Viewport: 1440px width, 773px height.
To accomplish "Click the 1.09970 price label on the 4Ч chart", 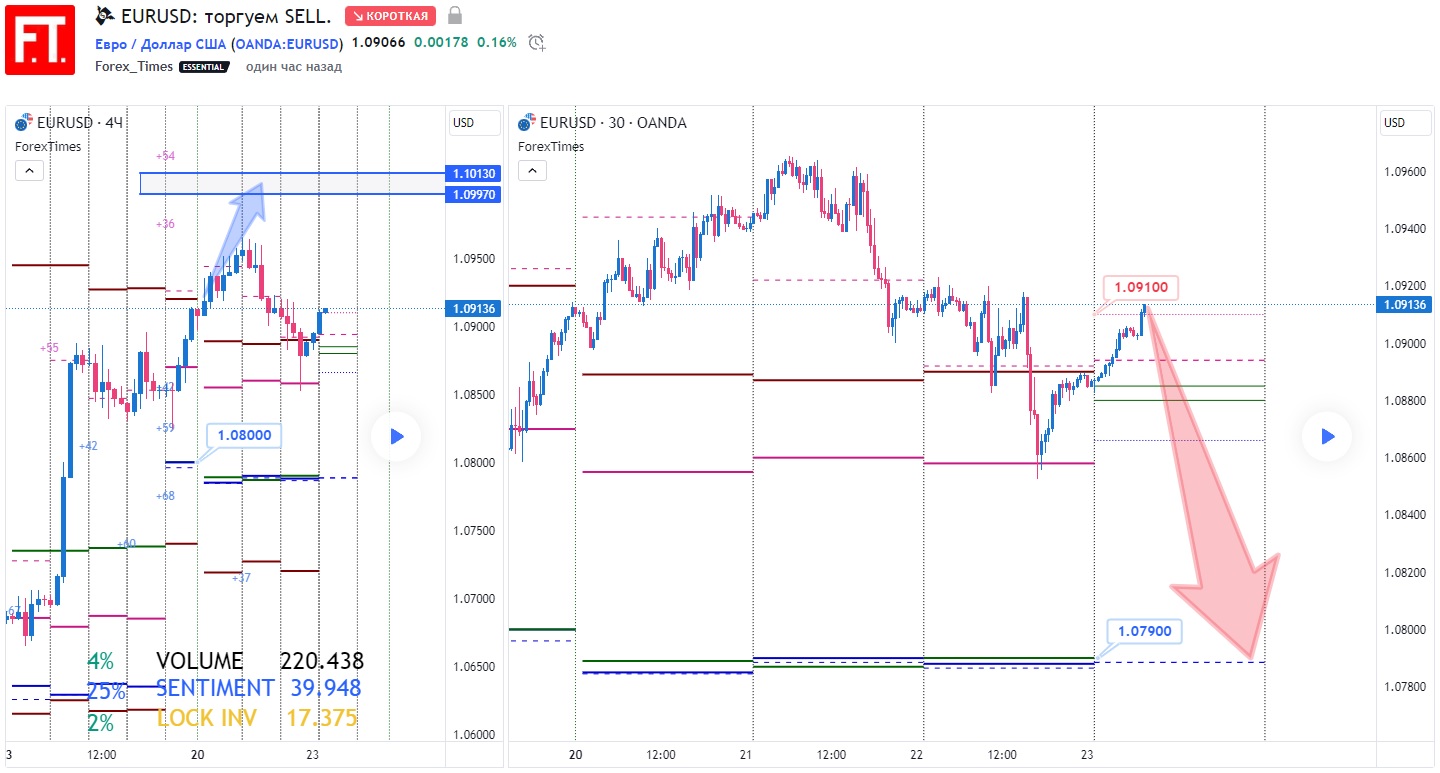I will (x=474, y=194).
